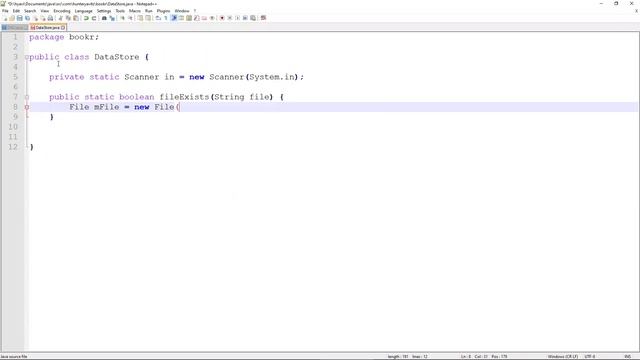Click line number 12 in margin

[x=13, y=147]
